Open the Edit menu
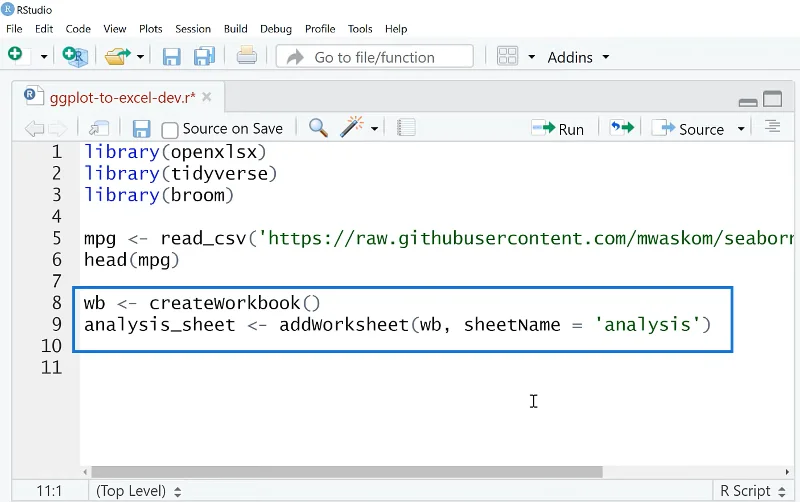This screenshot has width=800, height=502. coord(44,29)
